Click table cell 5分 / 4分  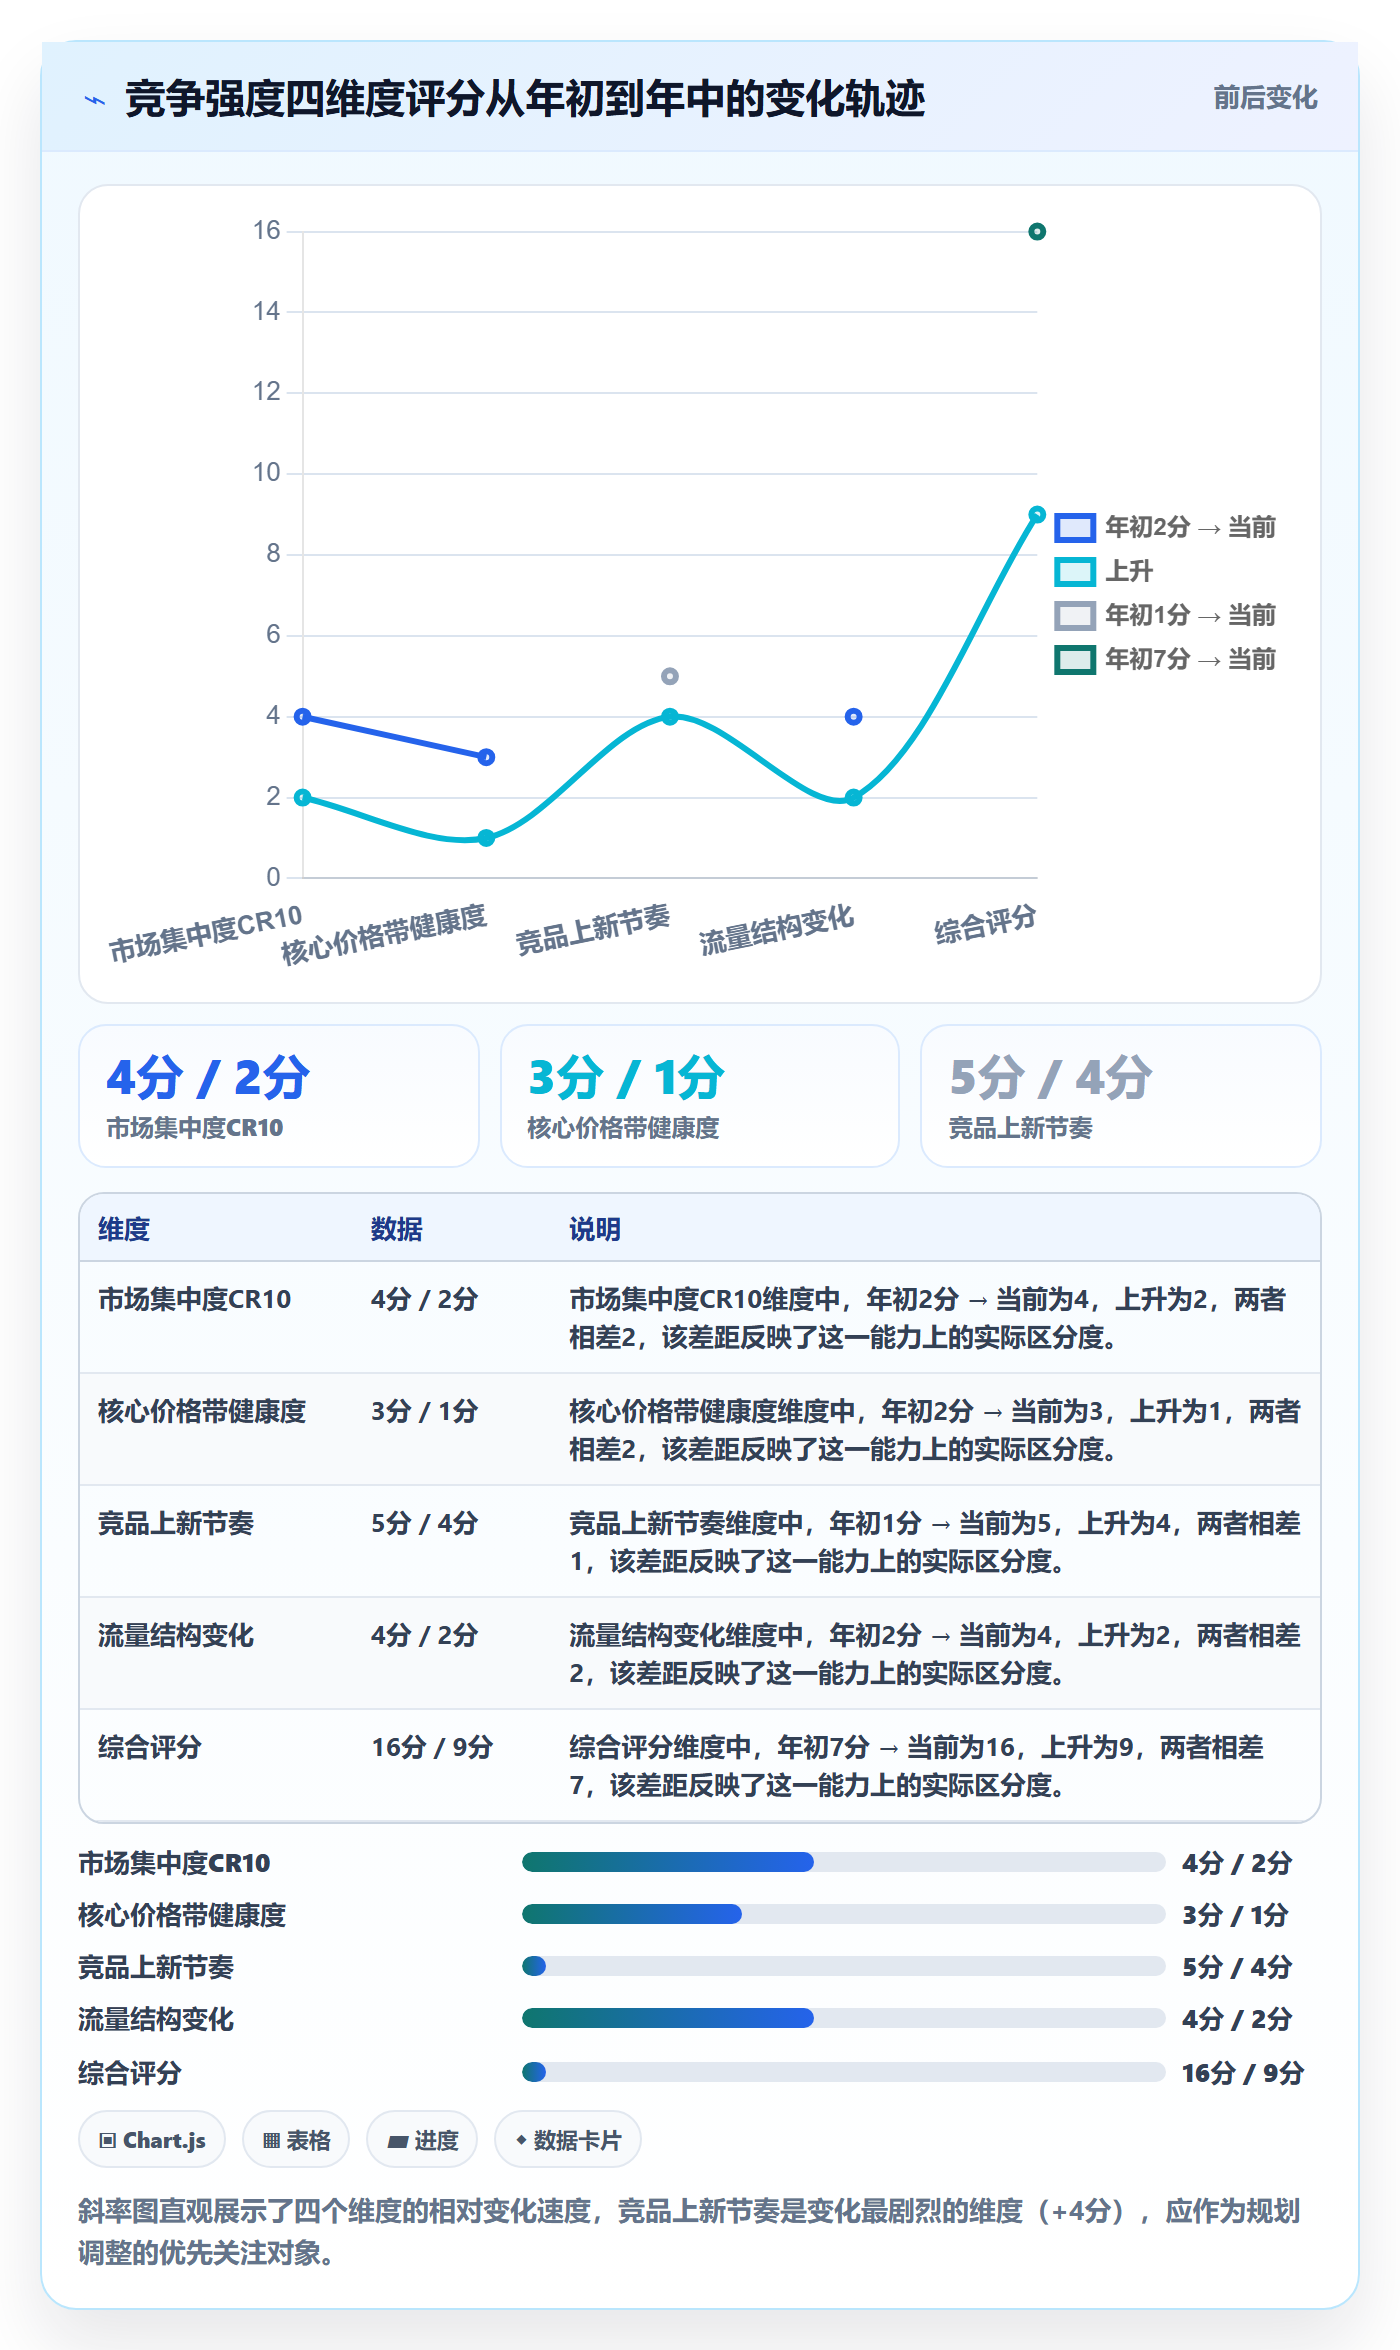coord(424,1523)
